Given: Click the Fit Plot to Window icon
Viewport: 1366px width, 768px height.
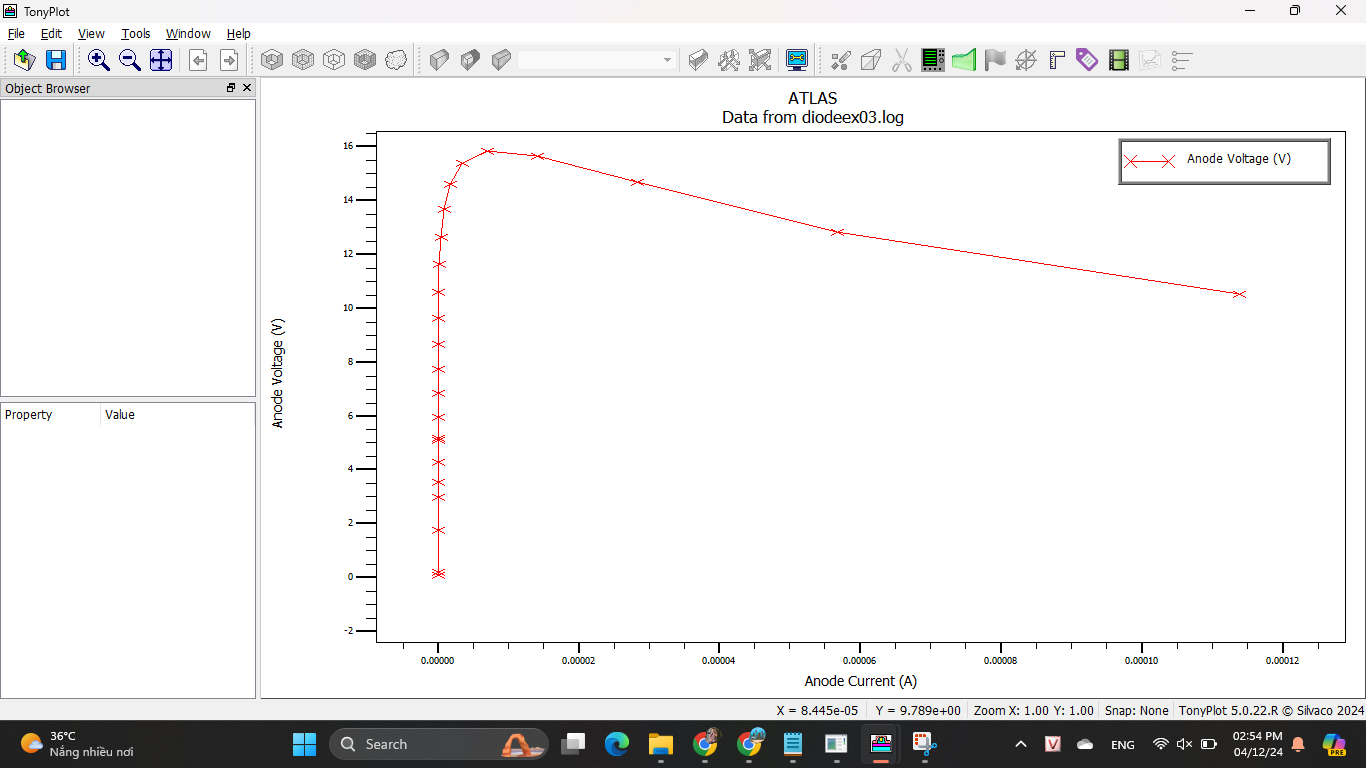Looking at the screenshot, I should [160, 60].
